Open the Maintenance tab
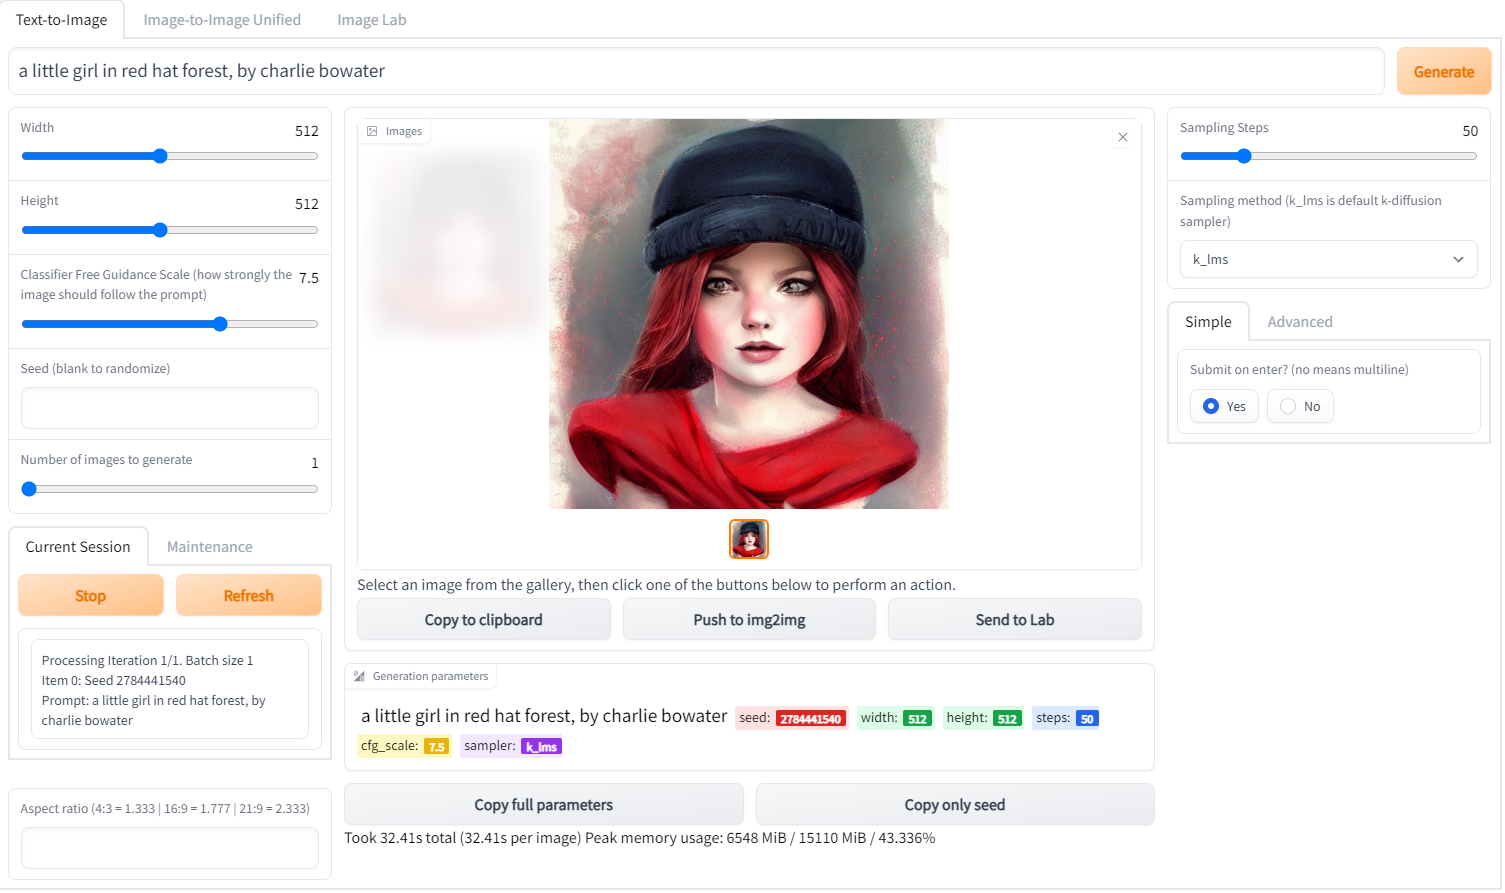 210,547
